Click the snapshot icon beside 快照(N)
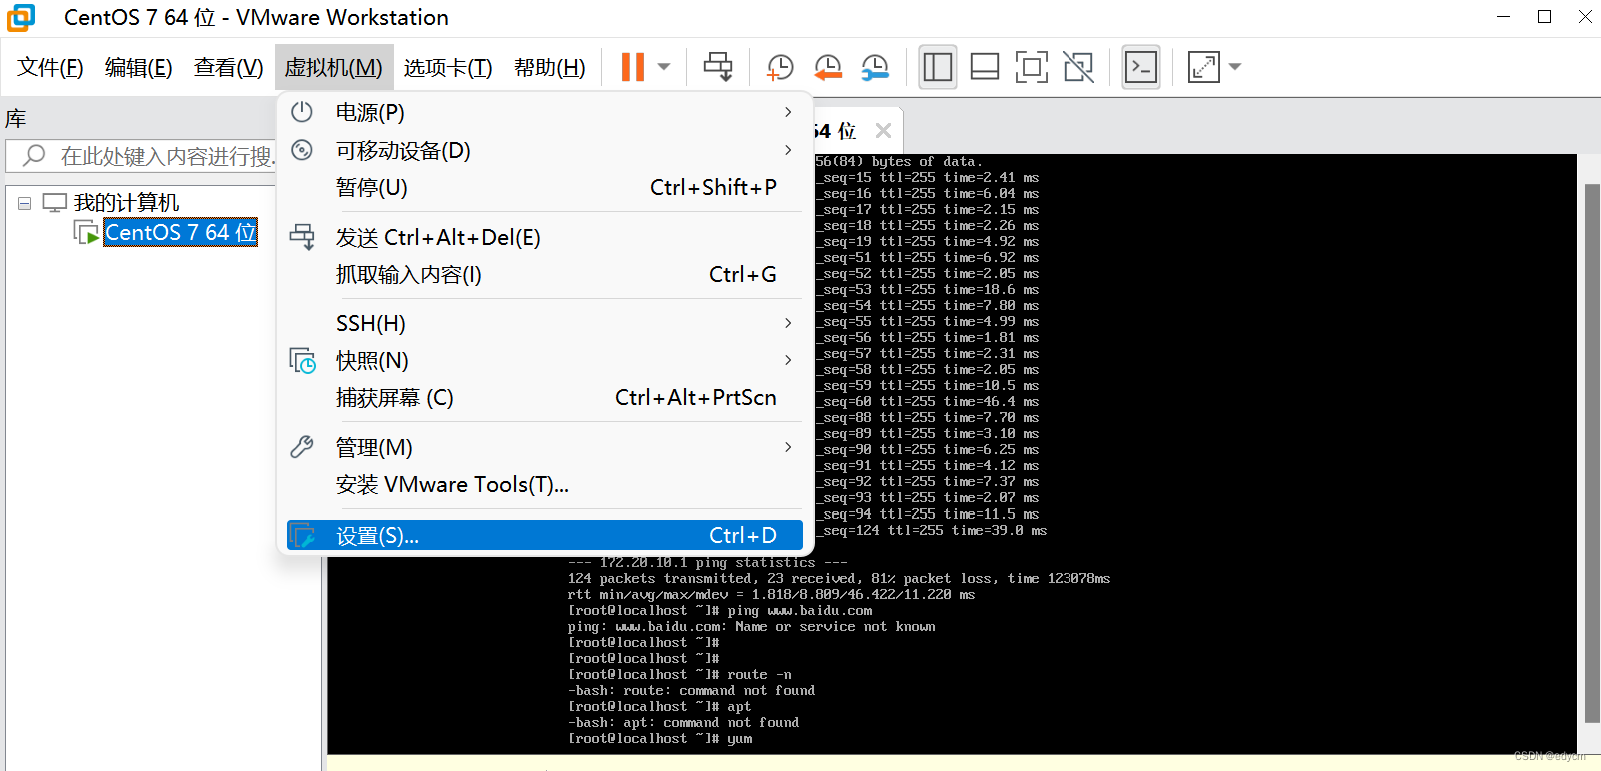Screen dimensions: 1601x771 click(302, 360)
